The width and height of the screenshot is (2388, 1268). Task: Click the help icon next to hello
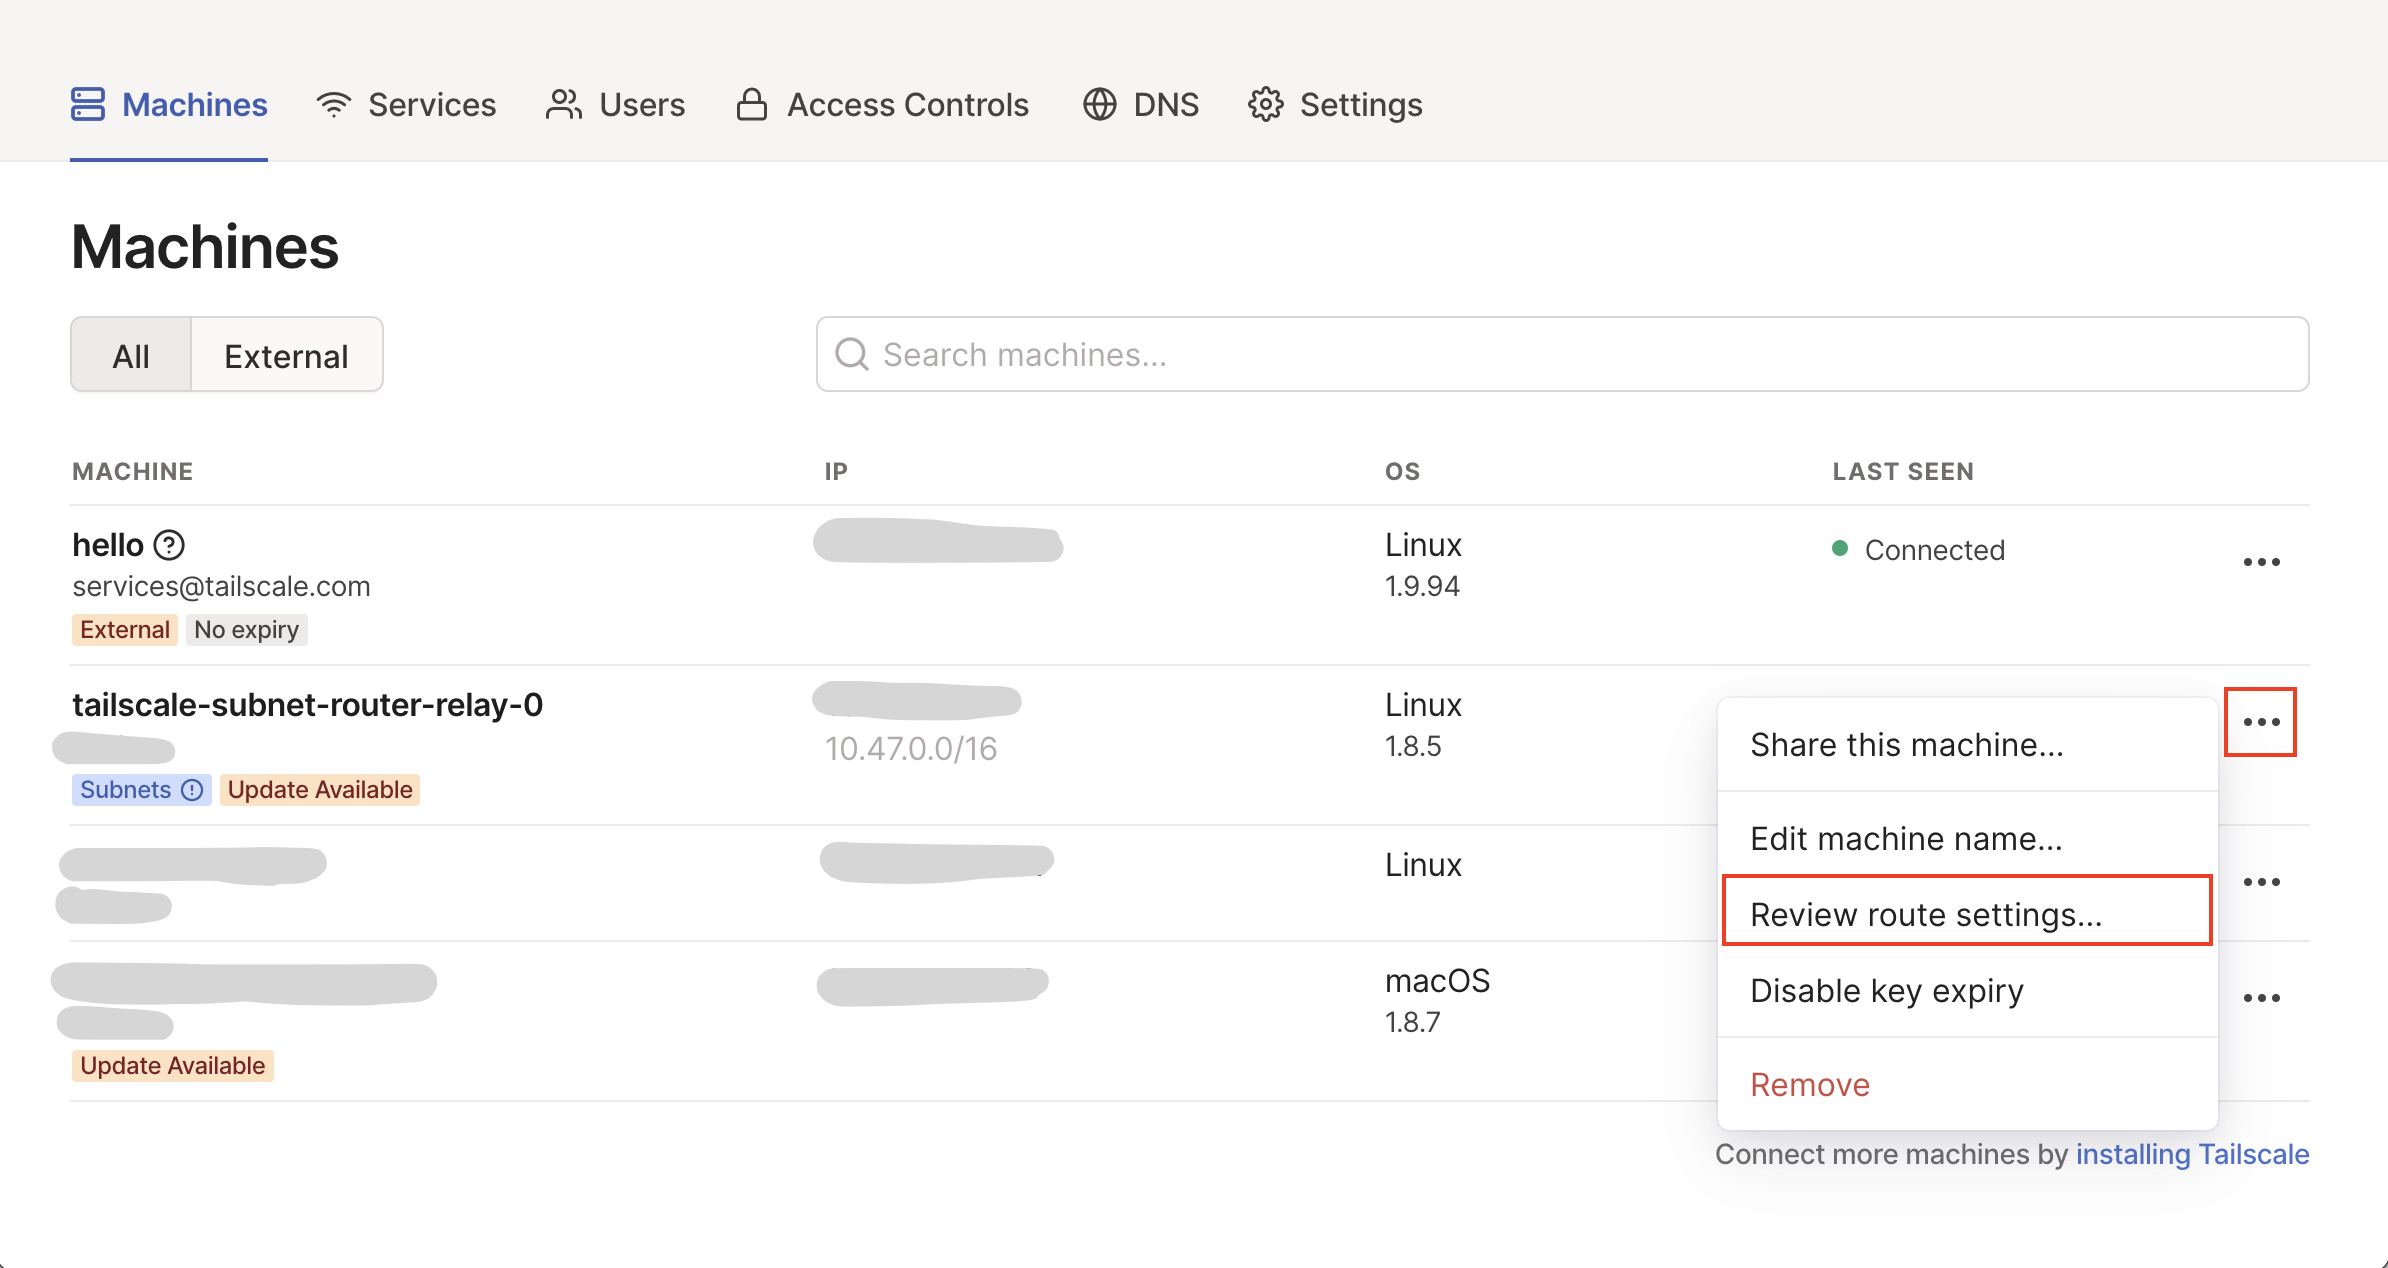[x=169, y=545]
